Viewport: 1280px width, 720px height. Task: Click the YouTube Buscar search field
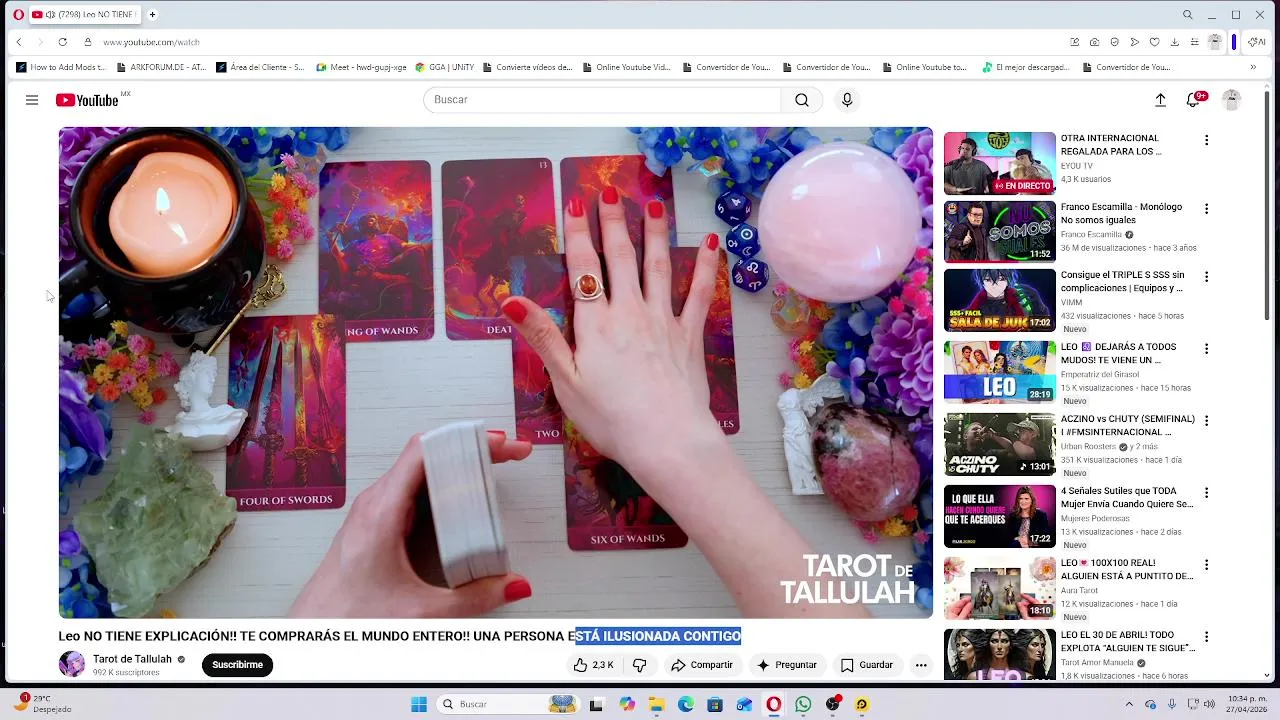coord(602,100)
